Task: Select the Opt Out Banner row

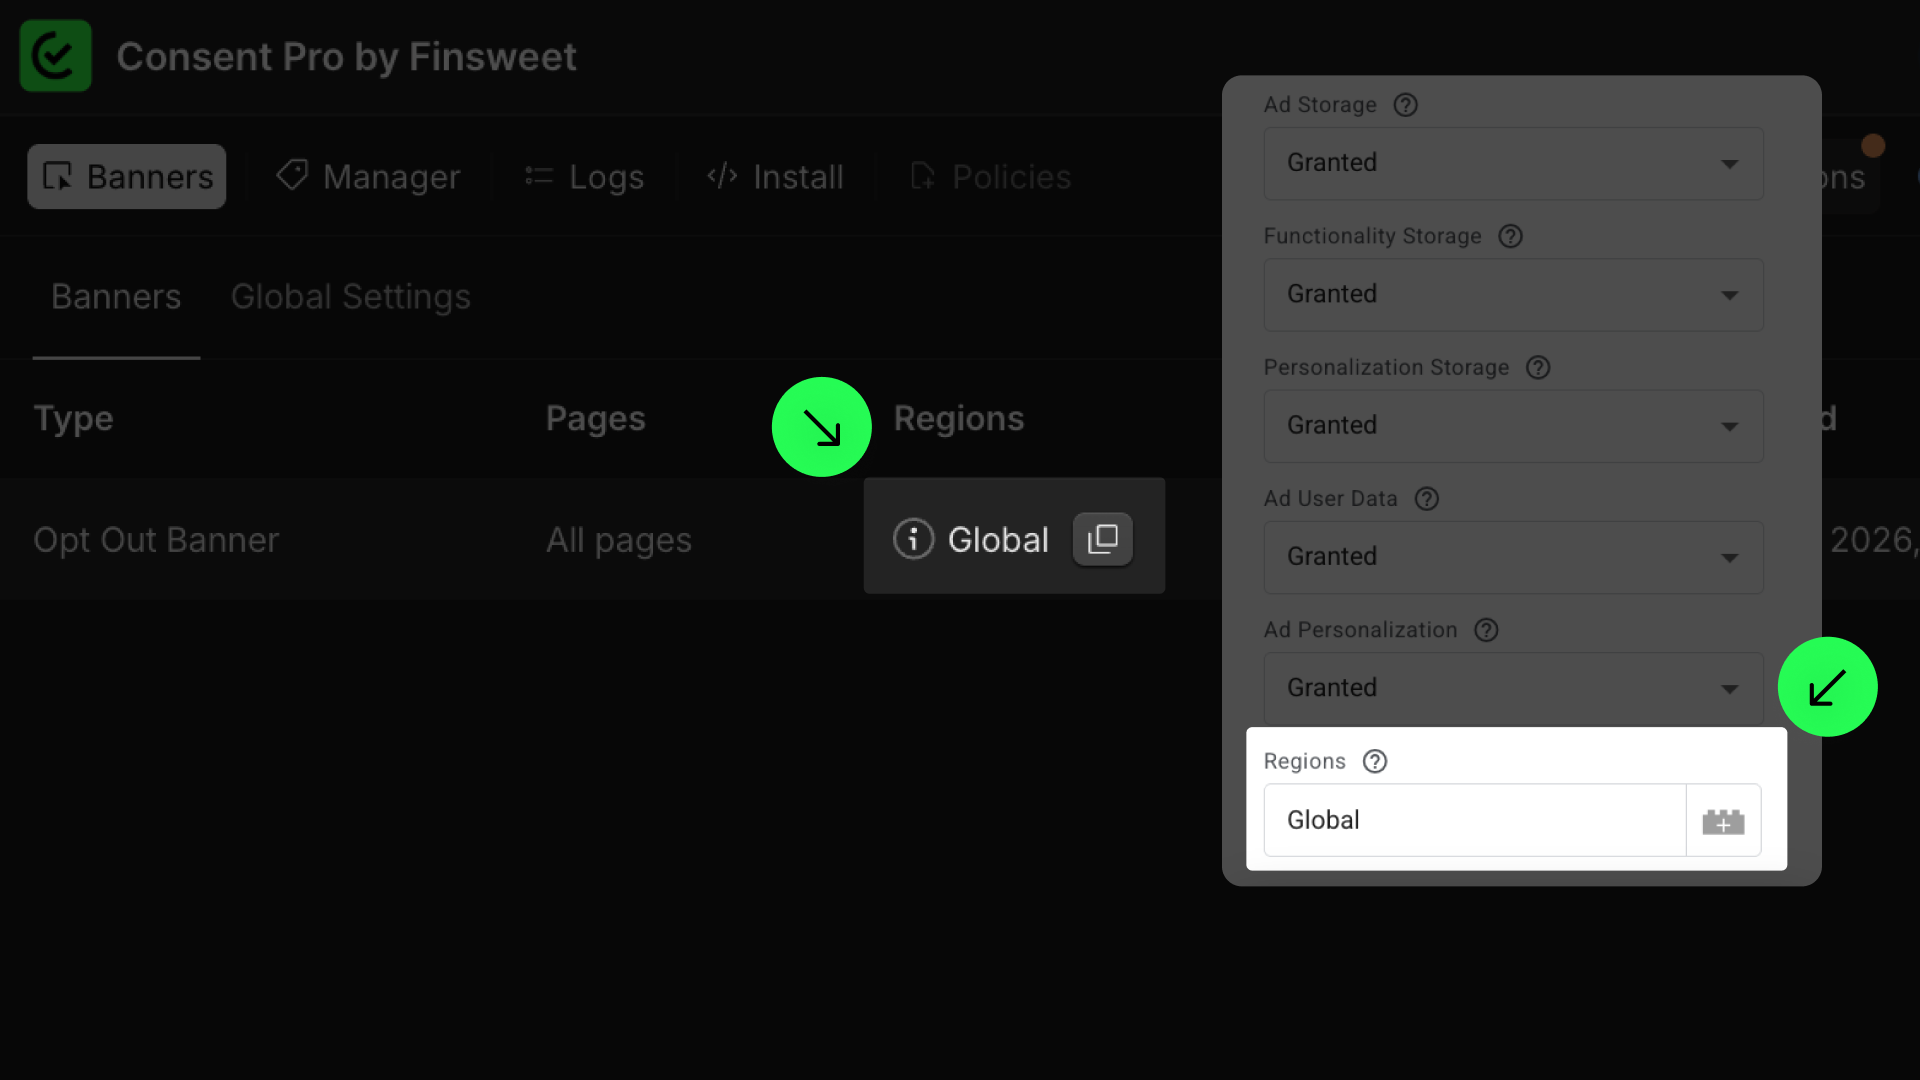Action: [156, 540]
